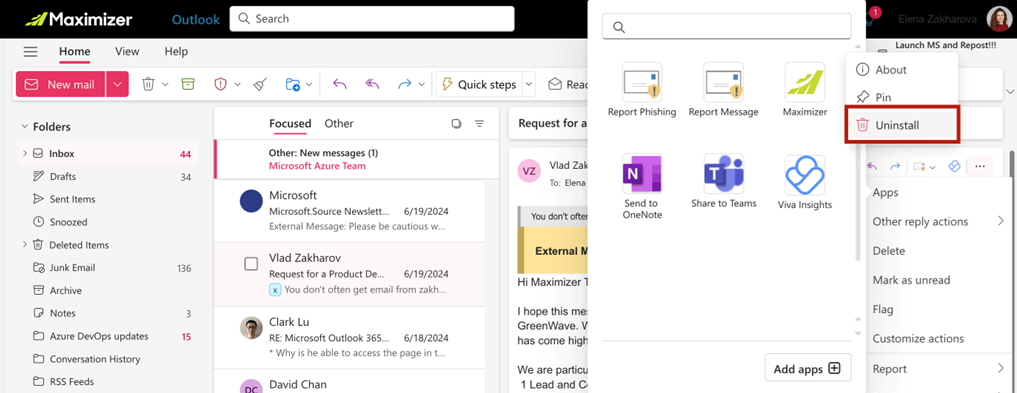Screen dimensions: 1017x393
Task: Select the Other inbox tab
Action: (339, 123)
